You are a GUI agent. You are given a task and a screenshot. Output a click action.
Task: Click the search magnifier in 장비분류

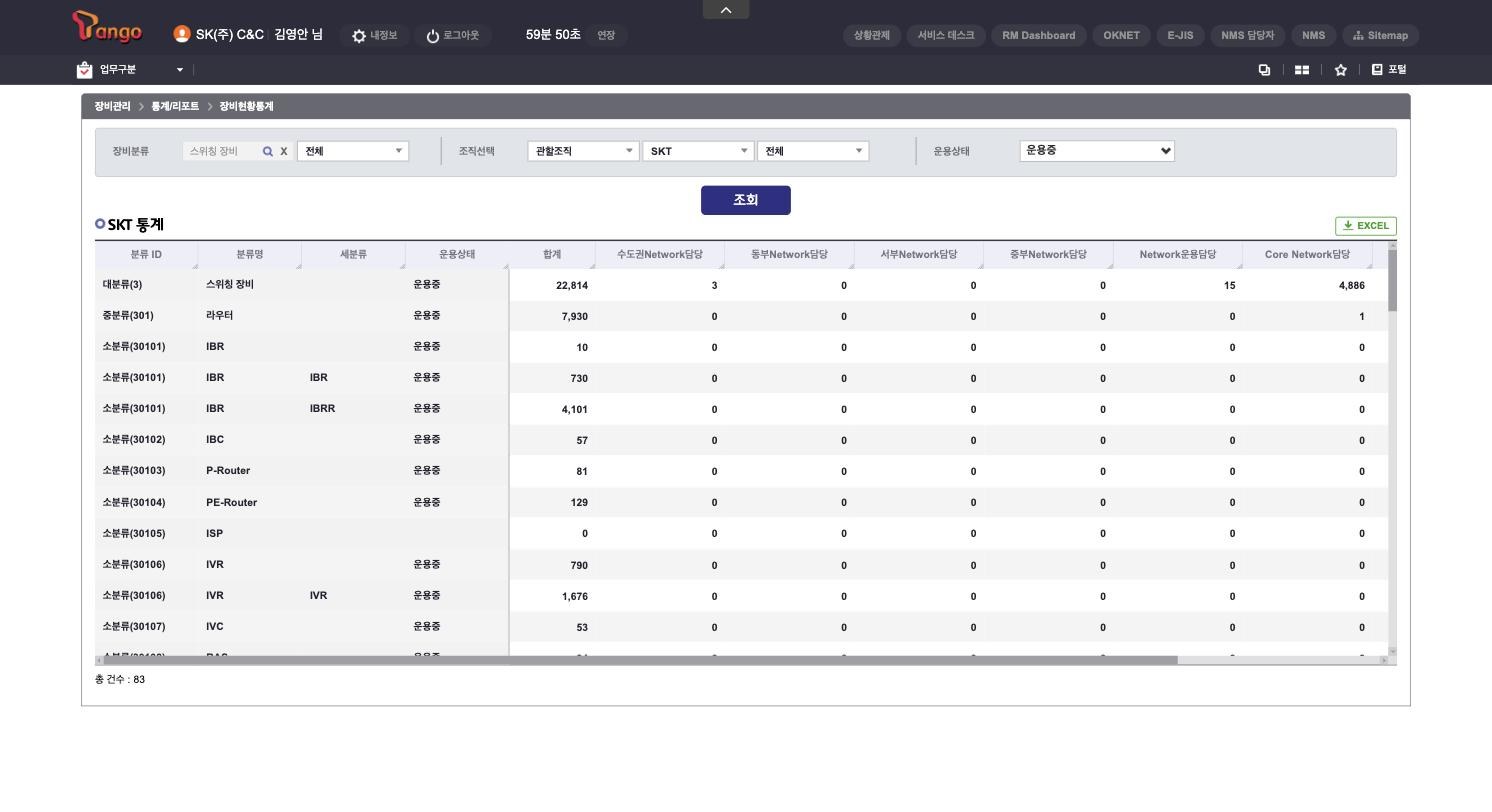coord(268,152)
